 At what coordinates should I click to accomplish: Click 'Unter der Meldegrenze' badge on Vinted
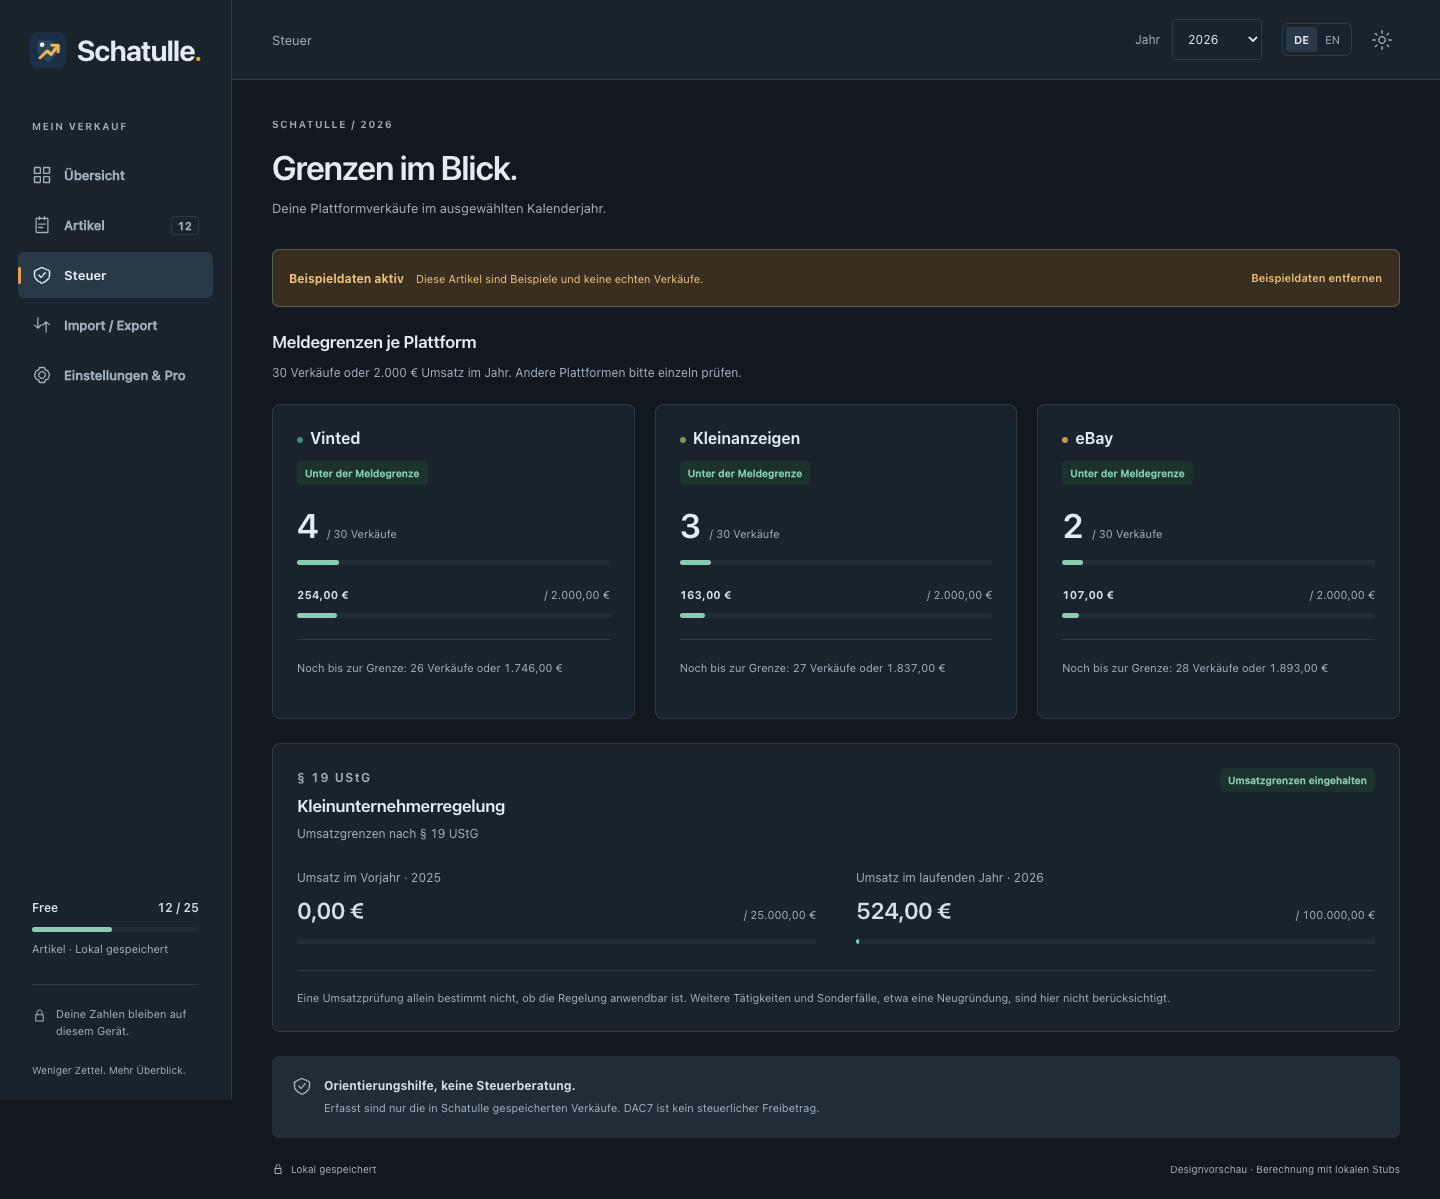[362, 473]
